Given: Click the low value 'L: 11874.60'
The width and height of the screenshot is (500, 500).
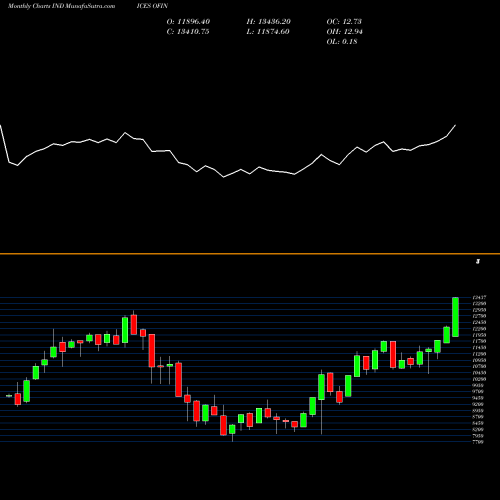Looking at the screenshot, I should [x=268, y=32].
